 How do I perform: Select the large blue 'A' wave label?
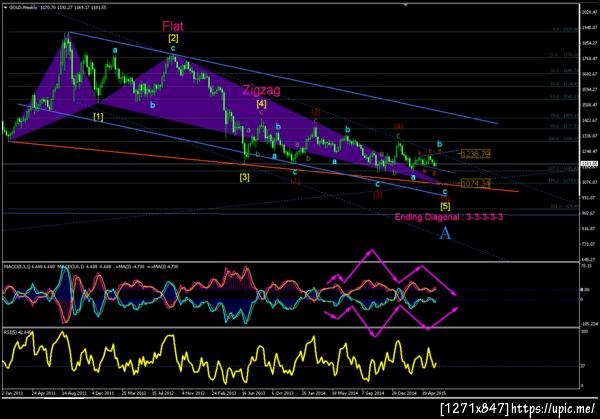[x=445, y=233]
